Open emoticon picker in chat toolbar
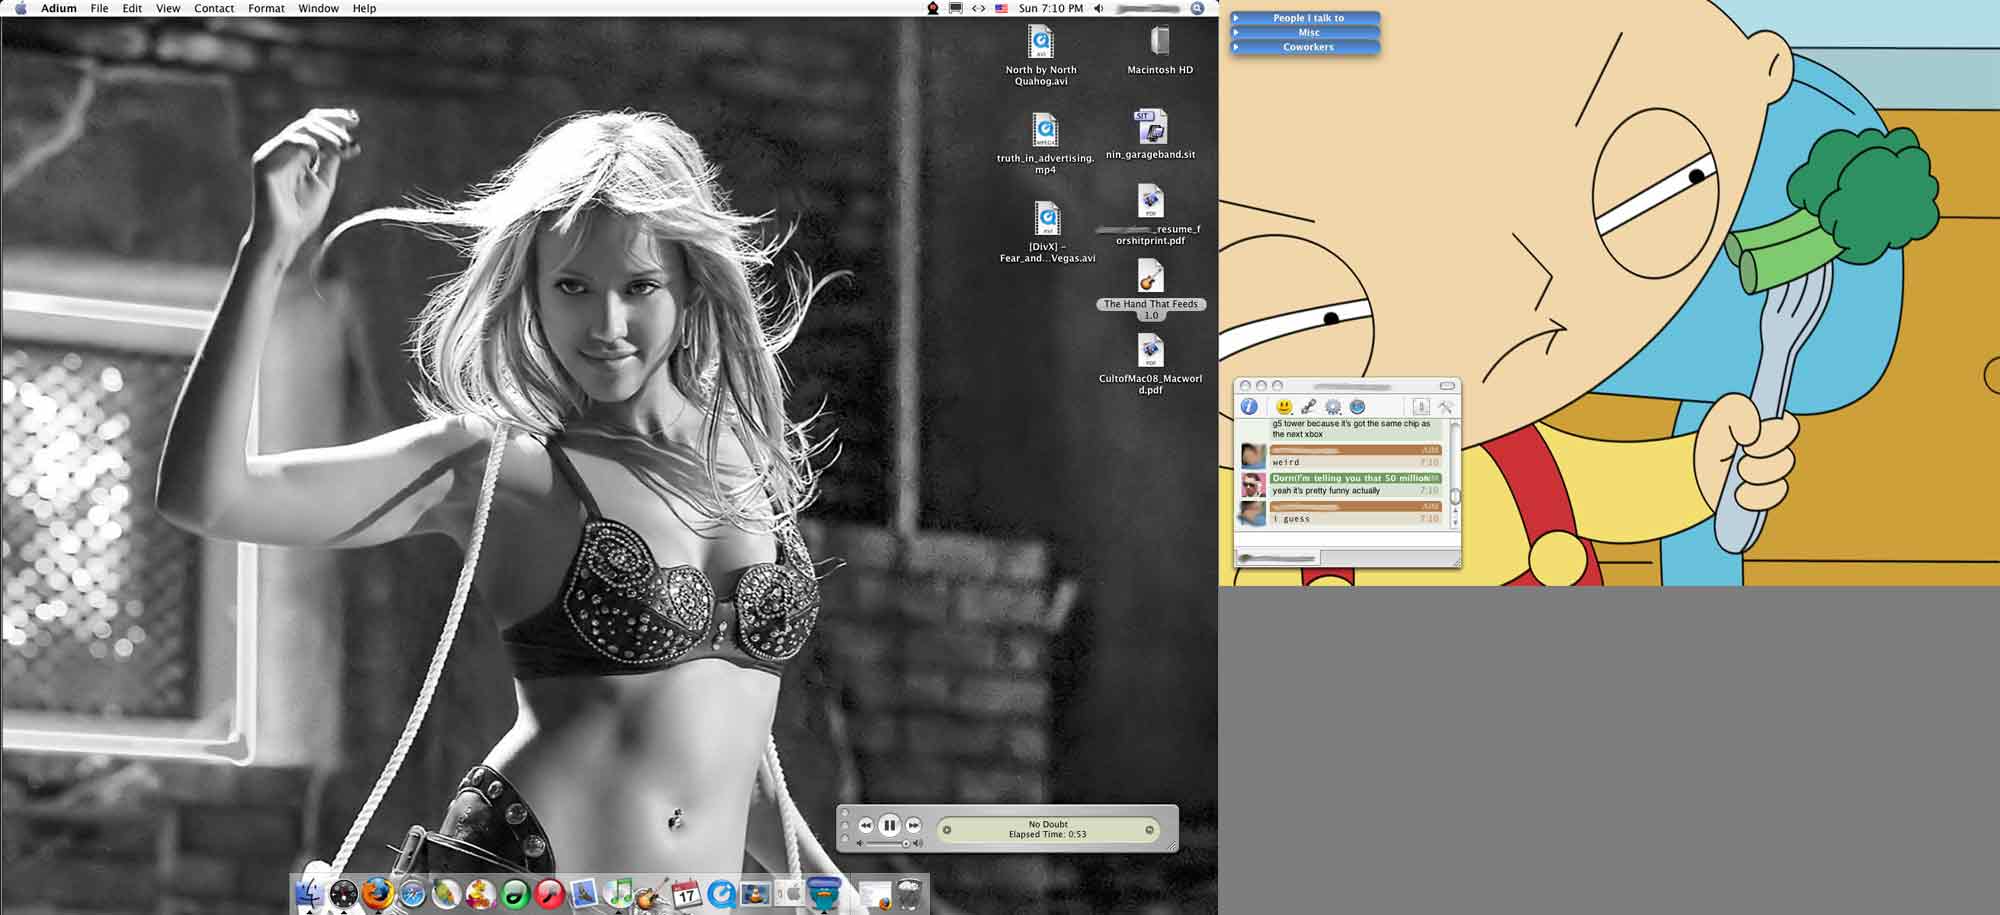The width and height of the screenshot is (2000, 915). tap(1284, 406)
